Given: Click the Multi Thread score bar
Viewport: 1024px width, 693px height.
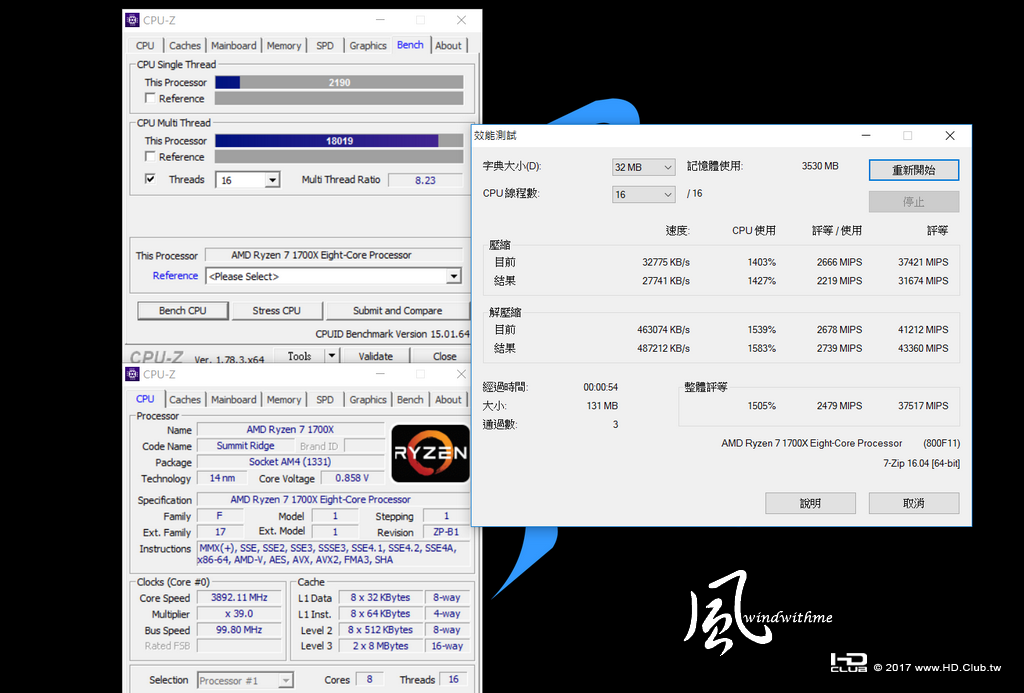Looking at the screenshot, I should coord(338,141).
